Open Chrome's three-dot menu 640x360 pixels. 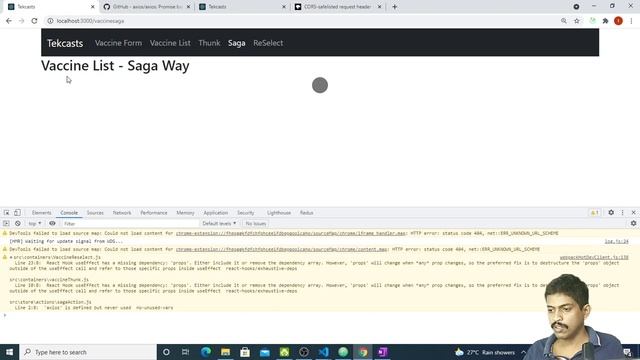click(631, 21)
